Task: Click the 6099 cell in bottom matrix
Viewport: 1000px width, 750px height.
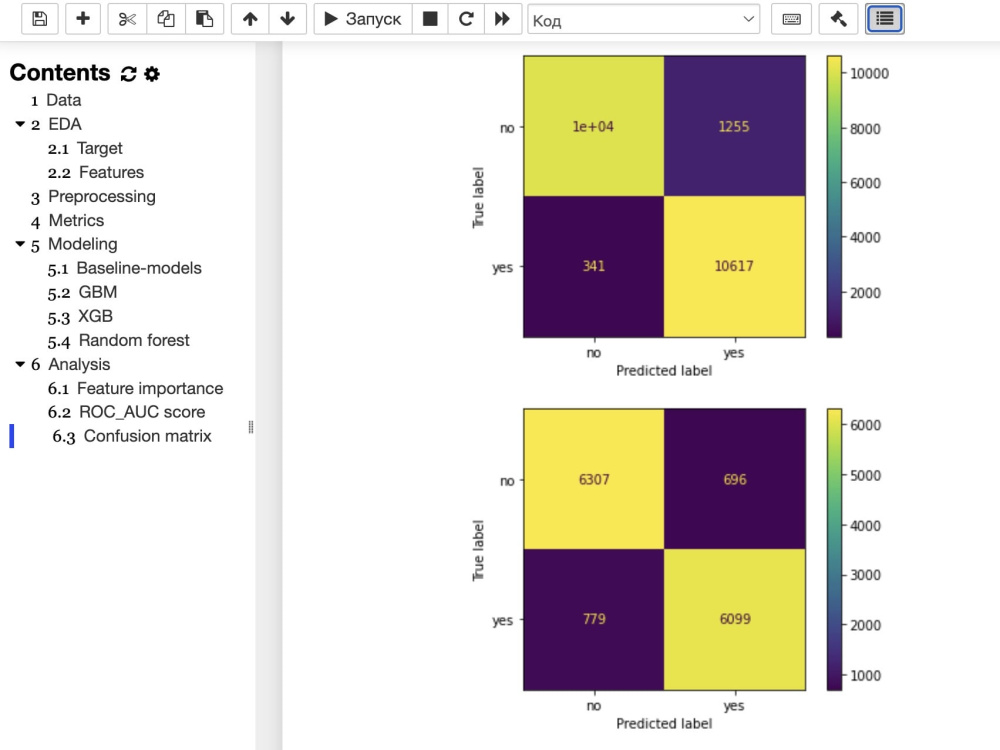Action: pyautogui.click(x=735, y=619)
